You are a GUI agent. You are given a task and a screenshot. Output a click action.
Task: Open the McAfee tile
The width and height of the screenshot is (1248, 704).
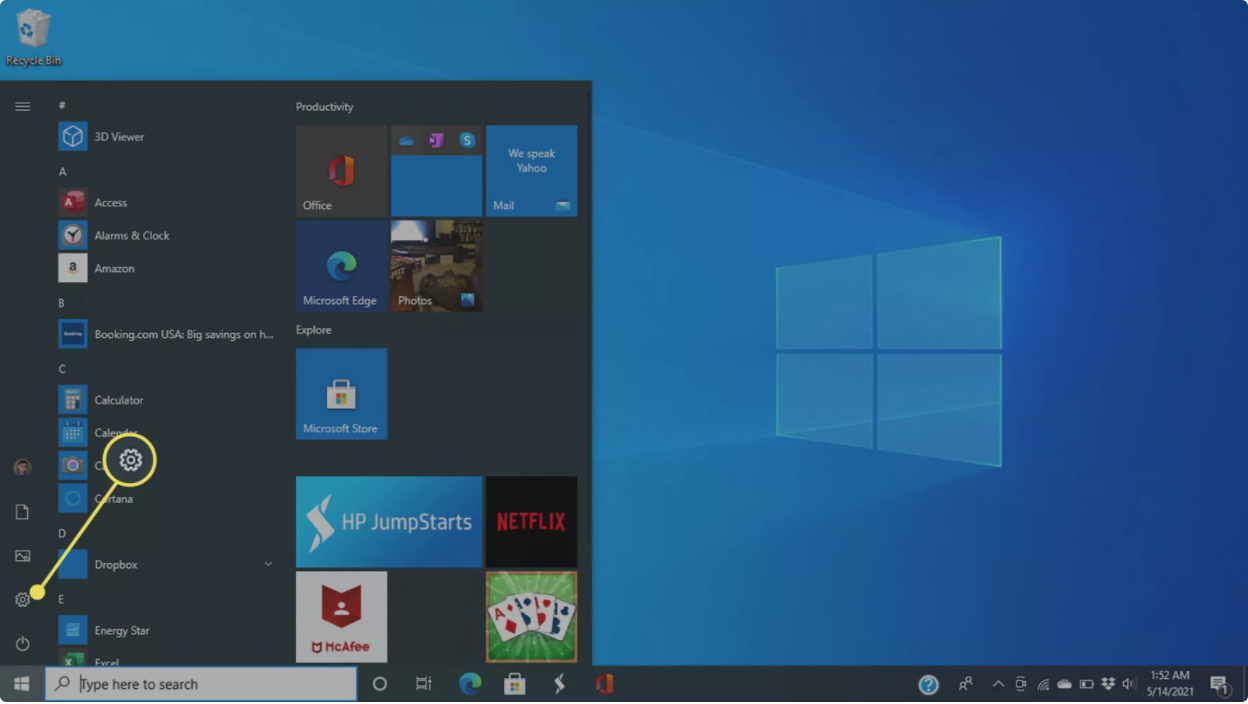[341, 617]
